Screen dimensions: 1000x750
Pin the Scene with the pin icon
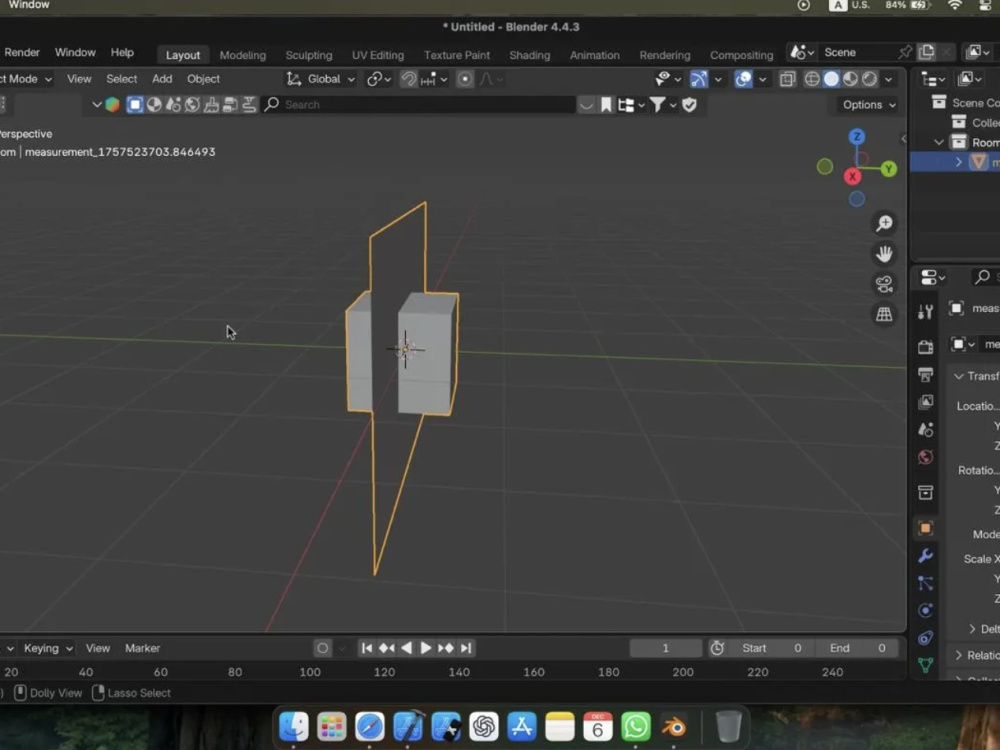coord(905,52)
